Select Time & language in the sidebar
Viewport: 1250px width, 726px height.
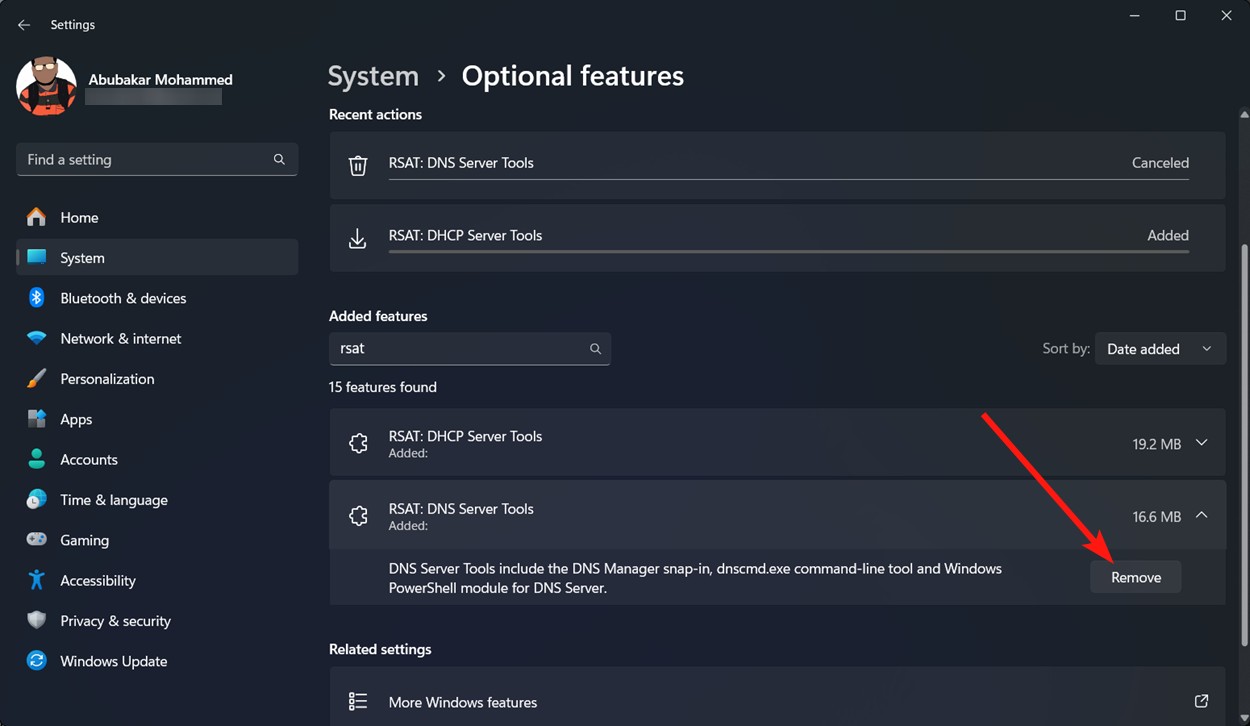tap(113, 500)
